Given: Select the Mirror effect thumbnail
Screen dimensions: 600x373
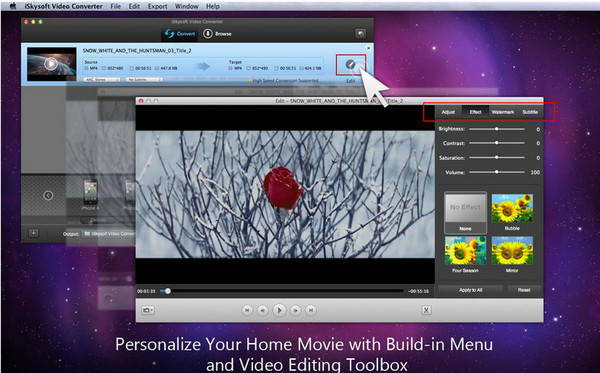Looking at the screenshot, I should coord(512,251).
